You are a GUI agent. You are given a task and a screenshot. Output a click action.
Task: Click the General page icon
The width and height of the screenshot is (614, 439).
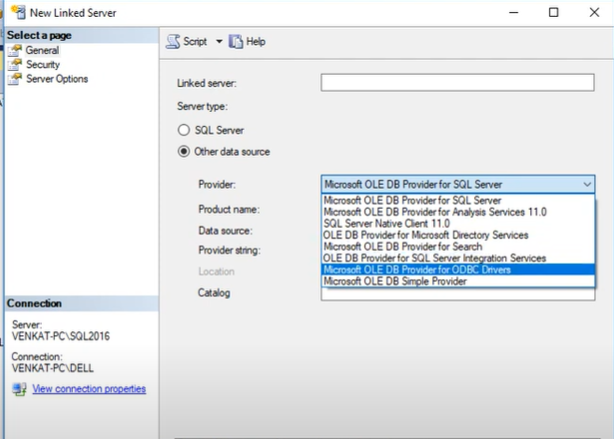[x=15, y=51]
